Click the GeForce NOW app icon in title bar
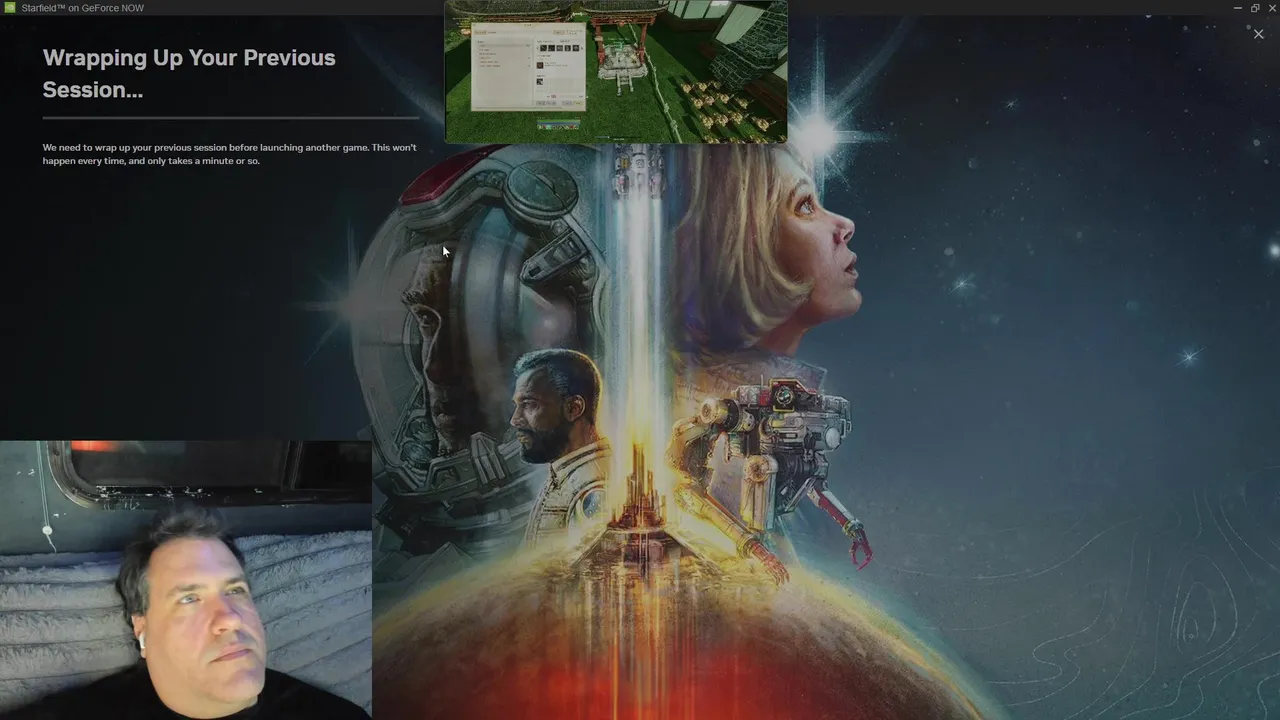Screen dimensions: 1280x720 coord(10,7)
